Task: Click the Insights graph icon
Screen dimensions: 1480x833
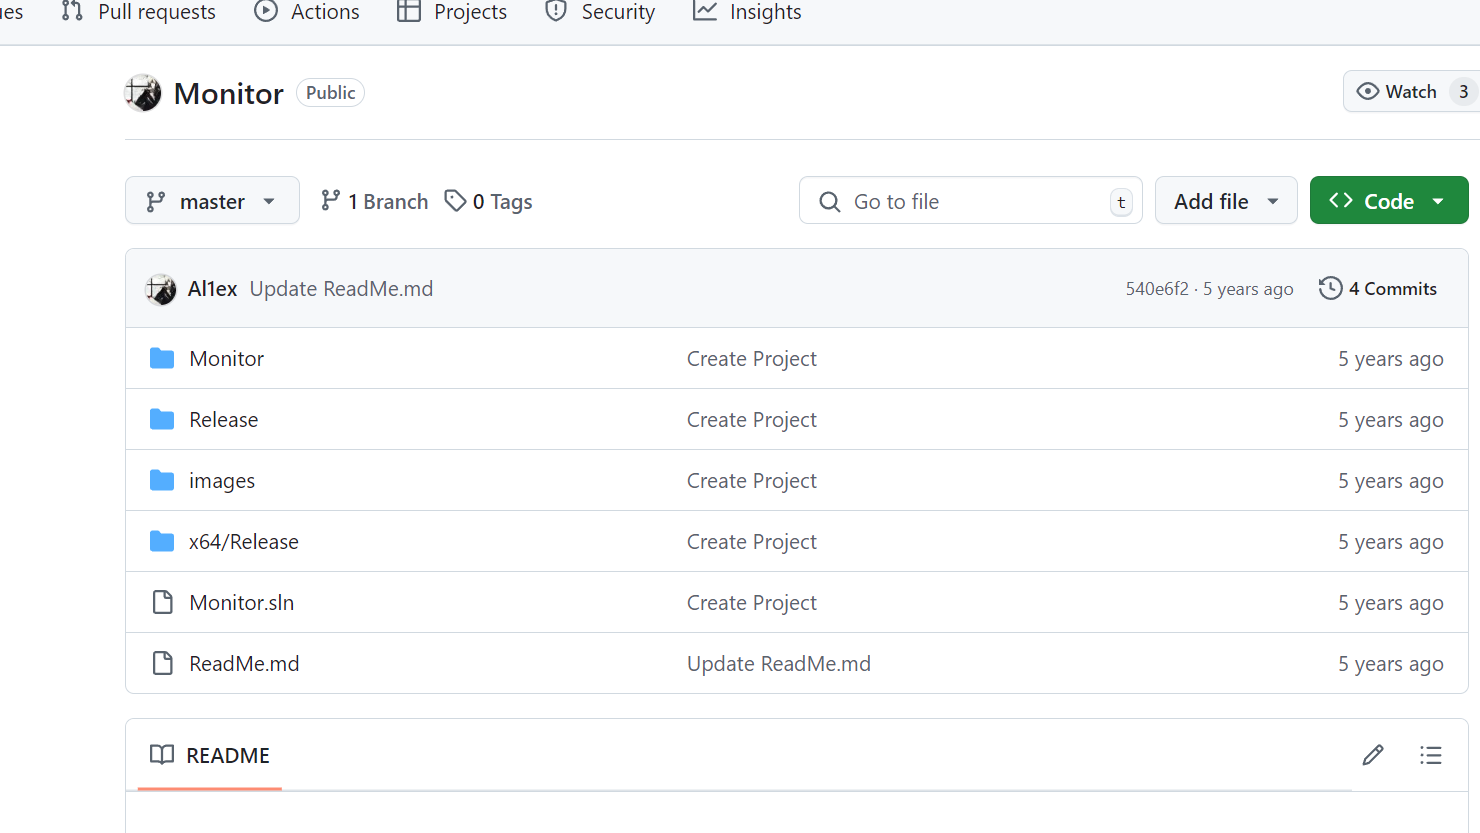Action: pyautogui.click(x=705, y=11)
